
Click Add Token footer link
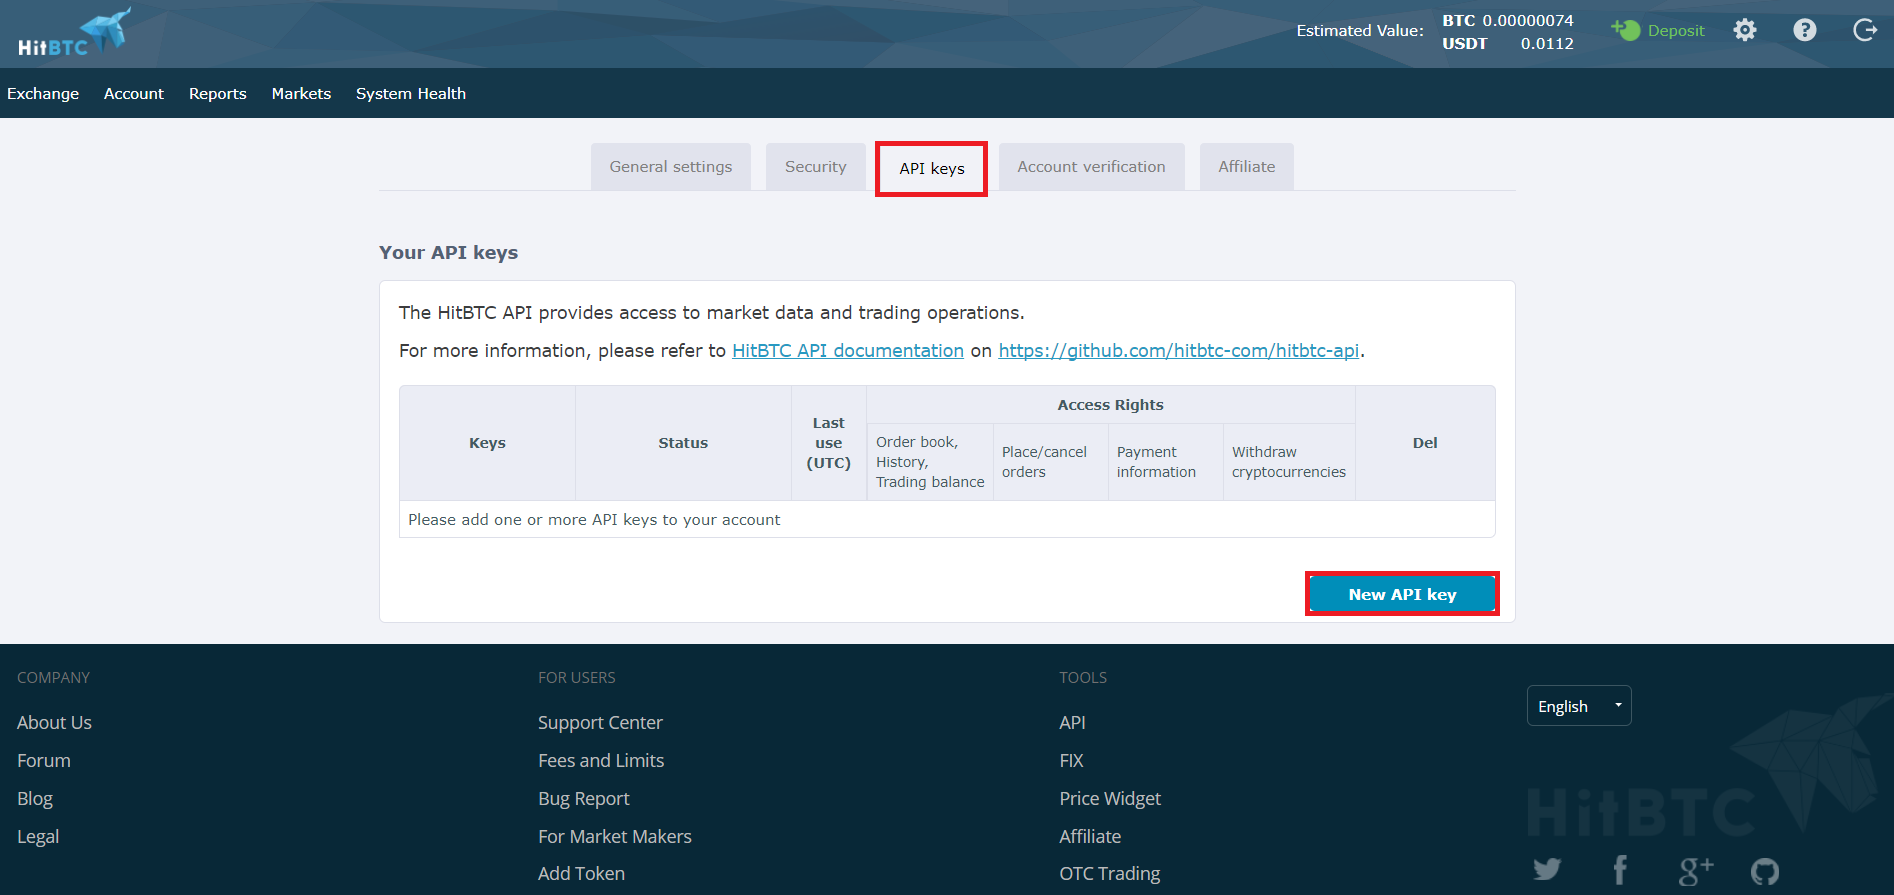tap(581, 873)
